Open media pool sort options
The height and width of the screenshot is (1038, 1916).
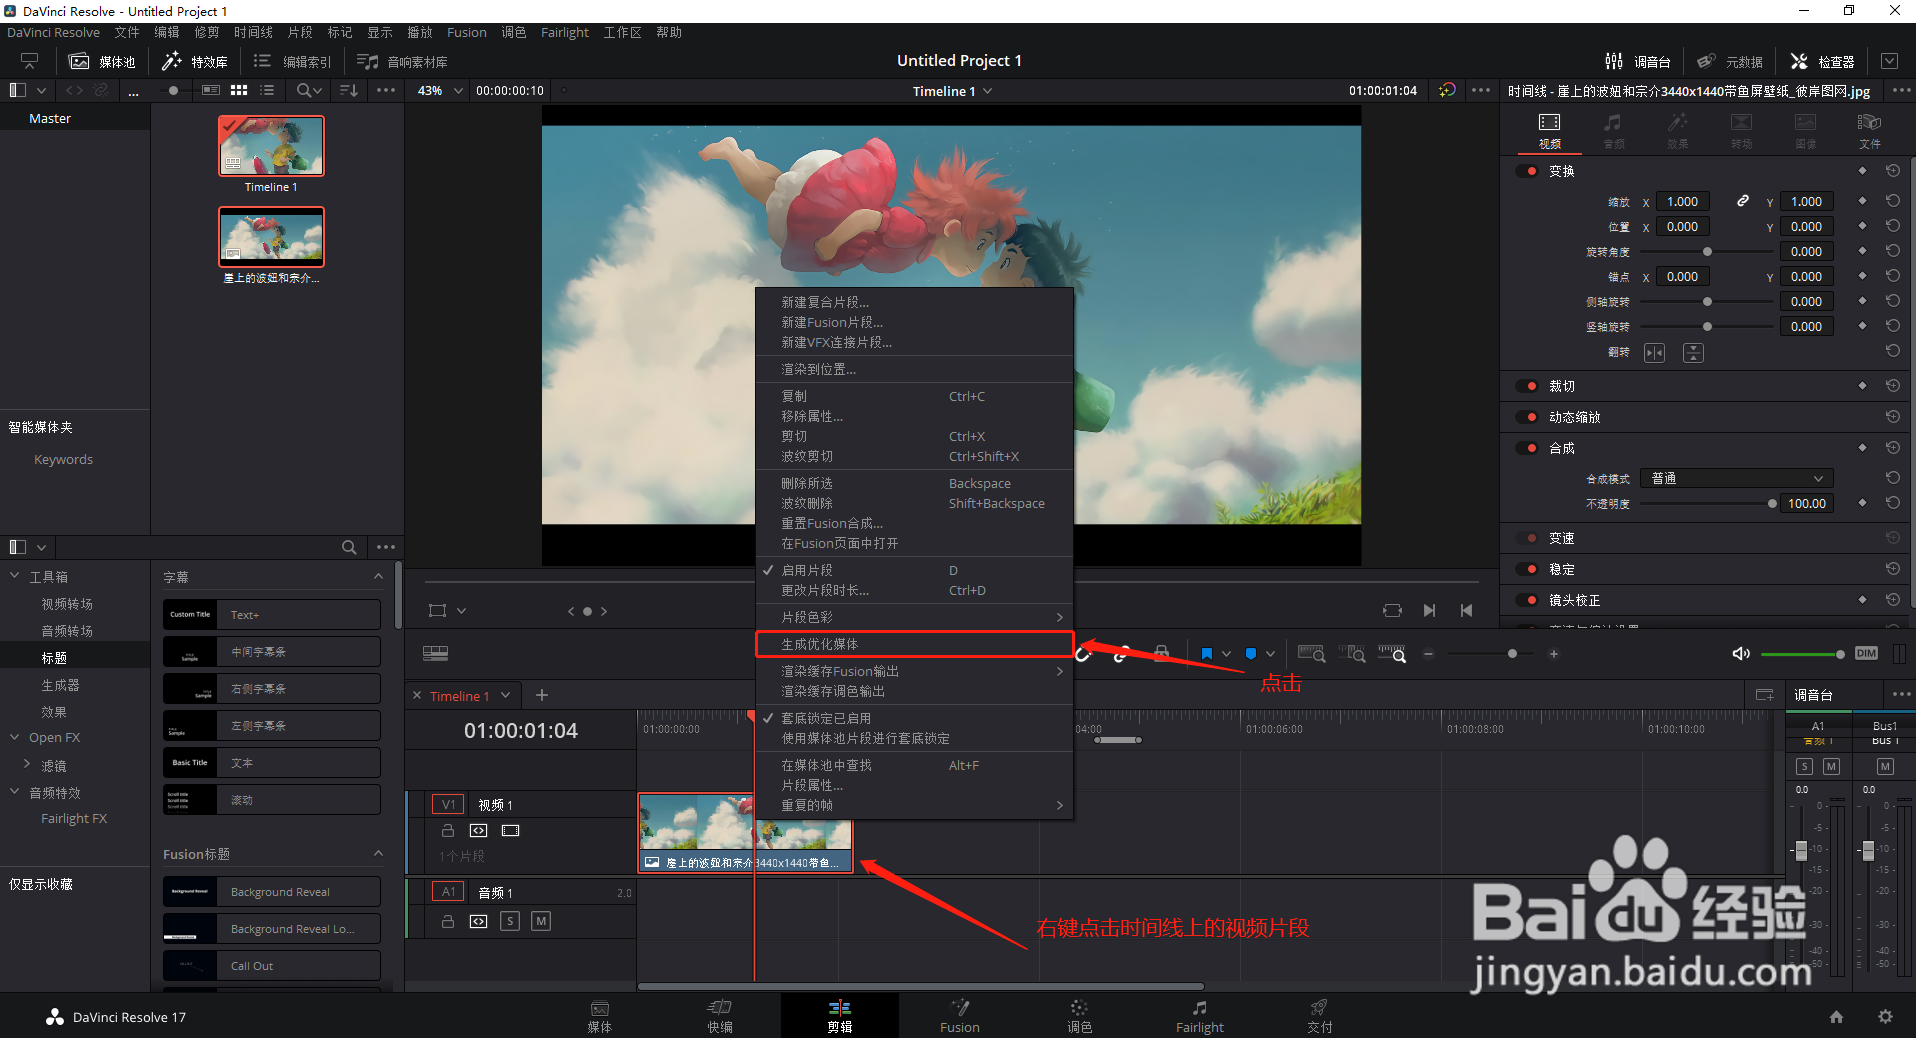point(349,90)
